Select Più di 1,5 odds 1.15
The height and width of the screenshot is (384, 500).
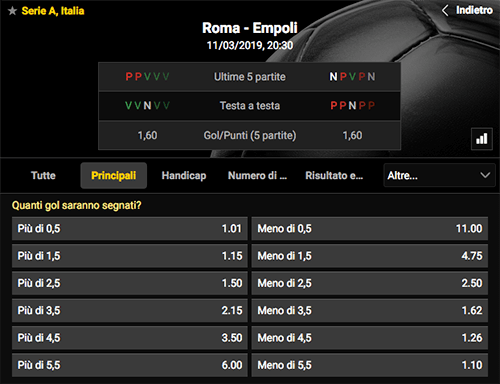(x=130, y=256)
